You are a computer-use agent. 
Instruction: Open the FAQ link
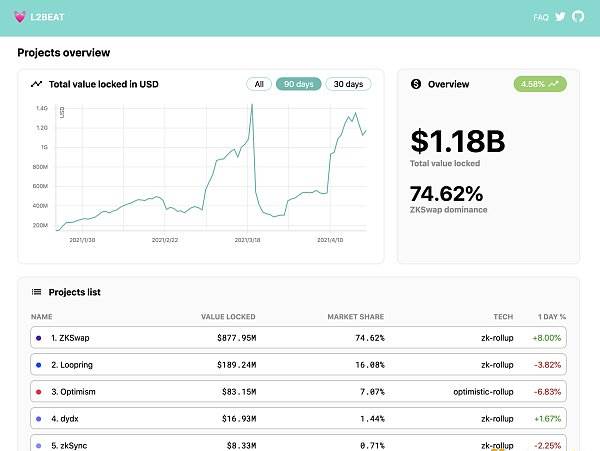click(x=541, y=18)
